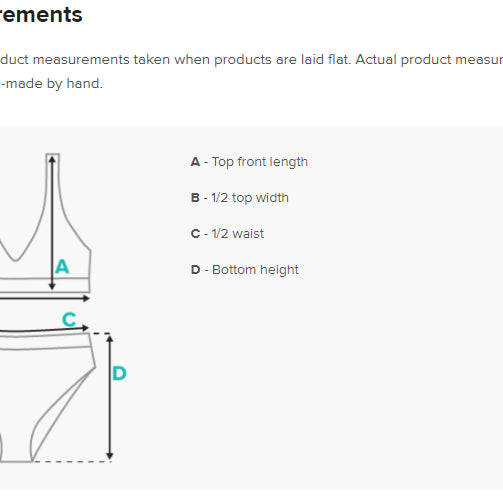Click the bold A legend letter
Viewport: 503px width, 503px height.
click(x=195, y=162)
